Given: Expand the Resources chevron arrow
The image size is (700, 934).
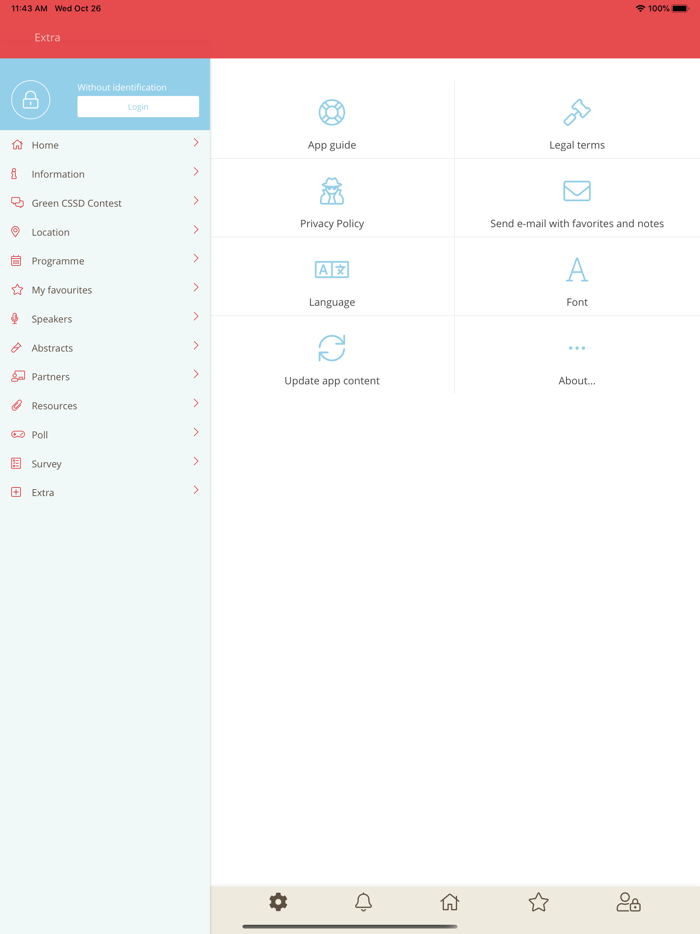Looking at the screenshot, I should 196,404.
